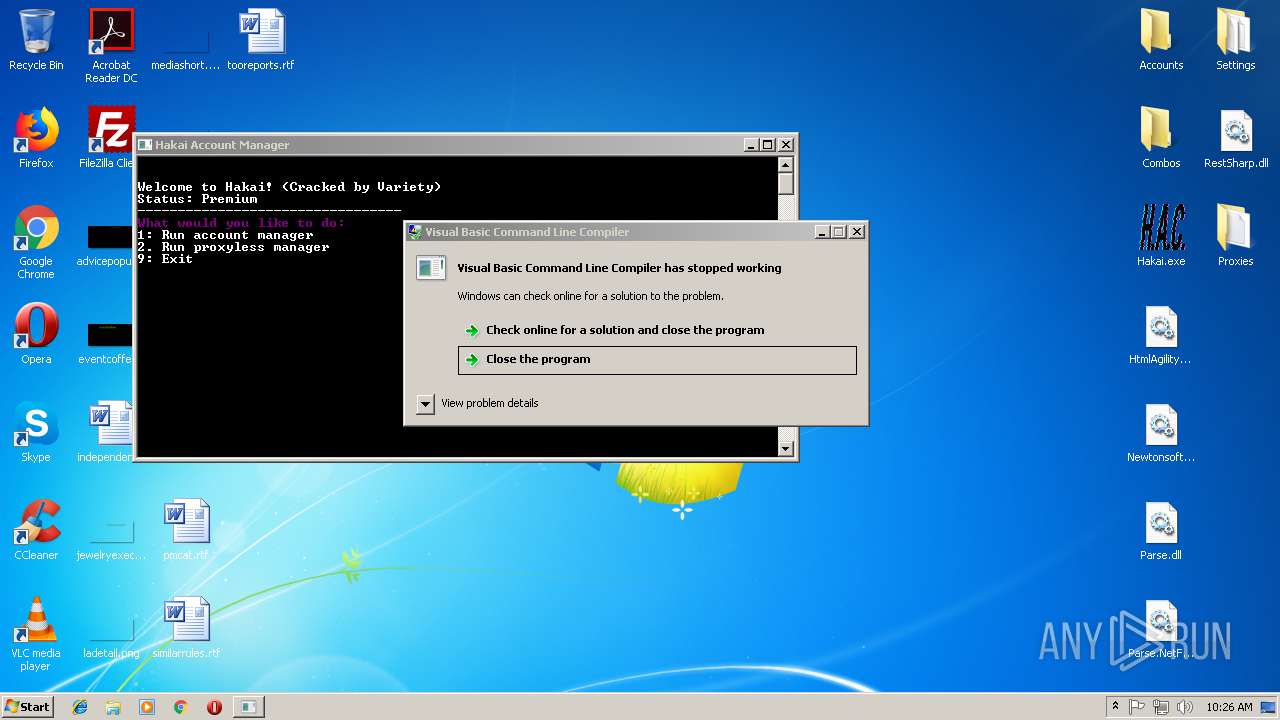Select the jewelryexec file icon

click(x=111, y=540)
